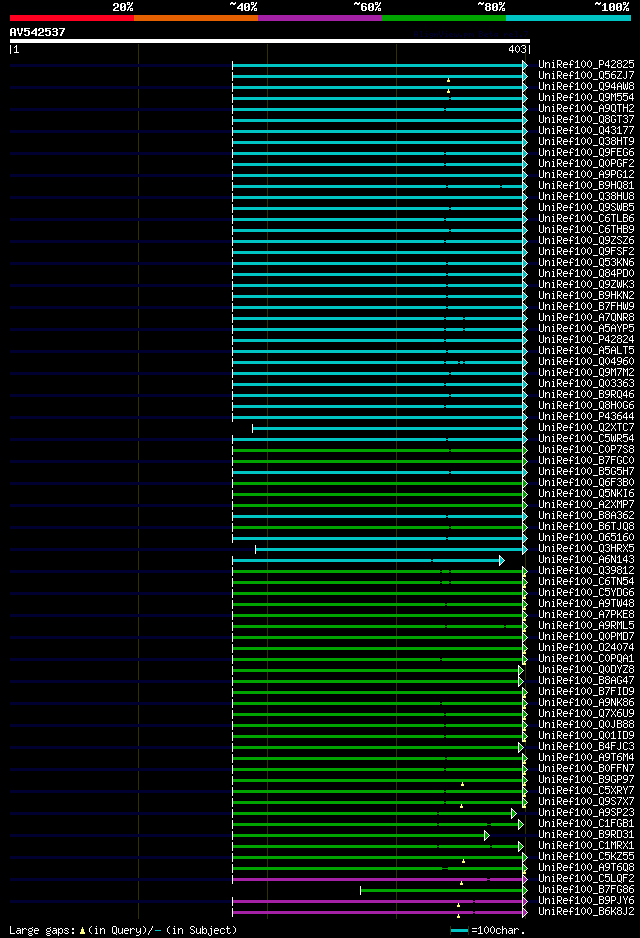The image size is (640, 938).
Task: Select the UniRef100_Q38HT9 label
Action: coord(586,142)
